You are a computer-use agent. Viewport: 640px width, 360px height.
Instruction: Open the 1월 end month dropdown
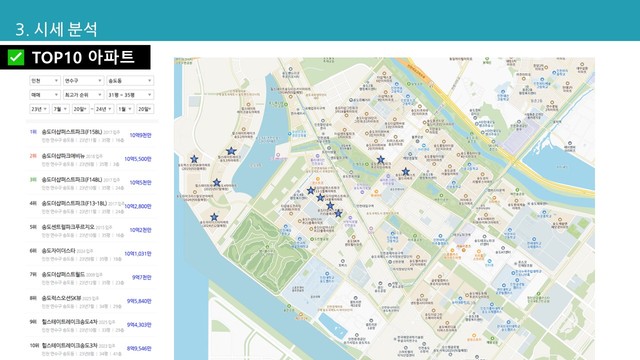tap(125, 109)
